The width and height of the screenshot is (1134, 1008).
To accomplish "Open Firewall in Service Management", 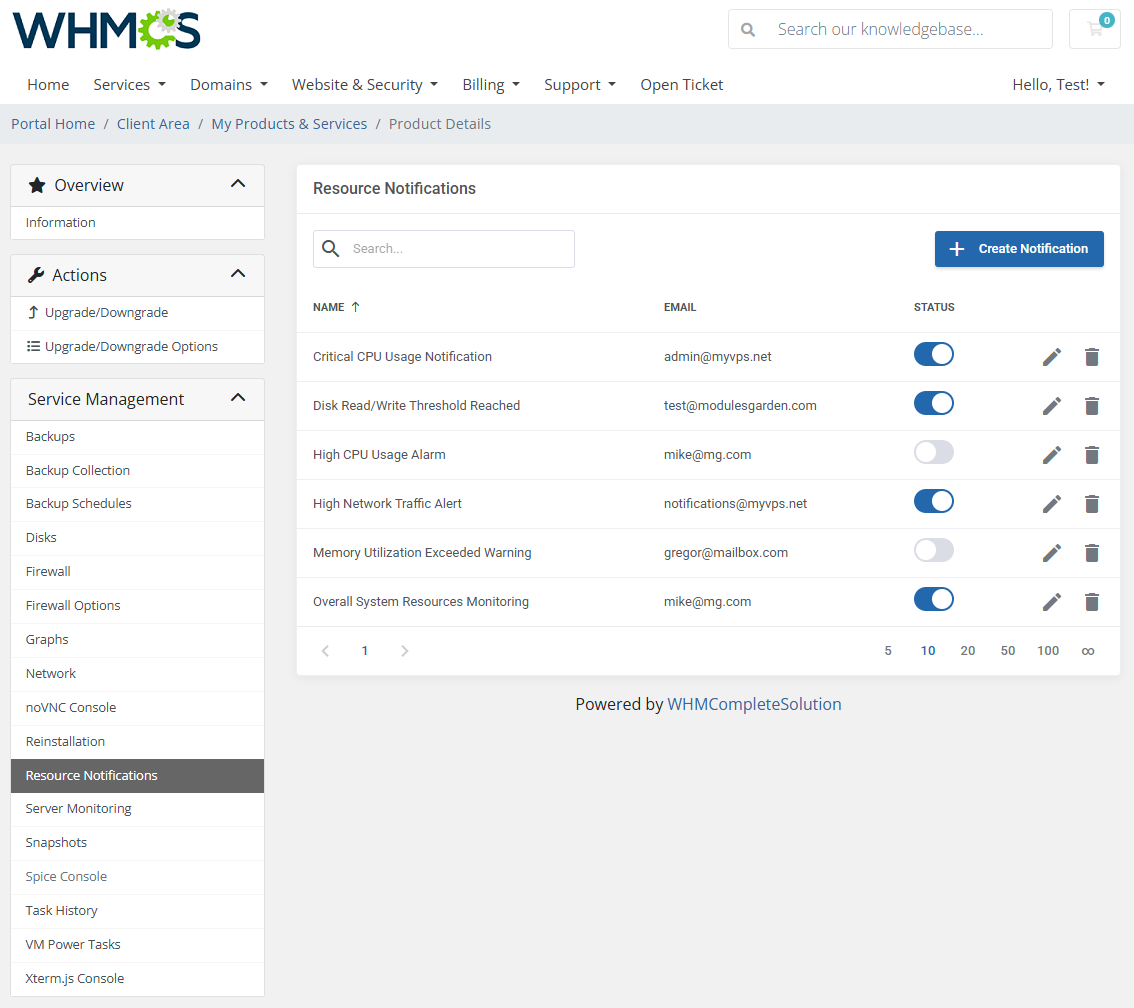I will (137, 572).
